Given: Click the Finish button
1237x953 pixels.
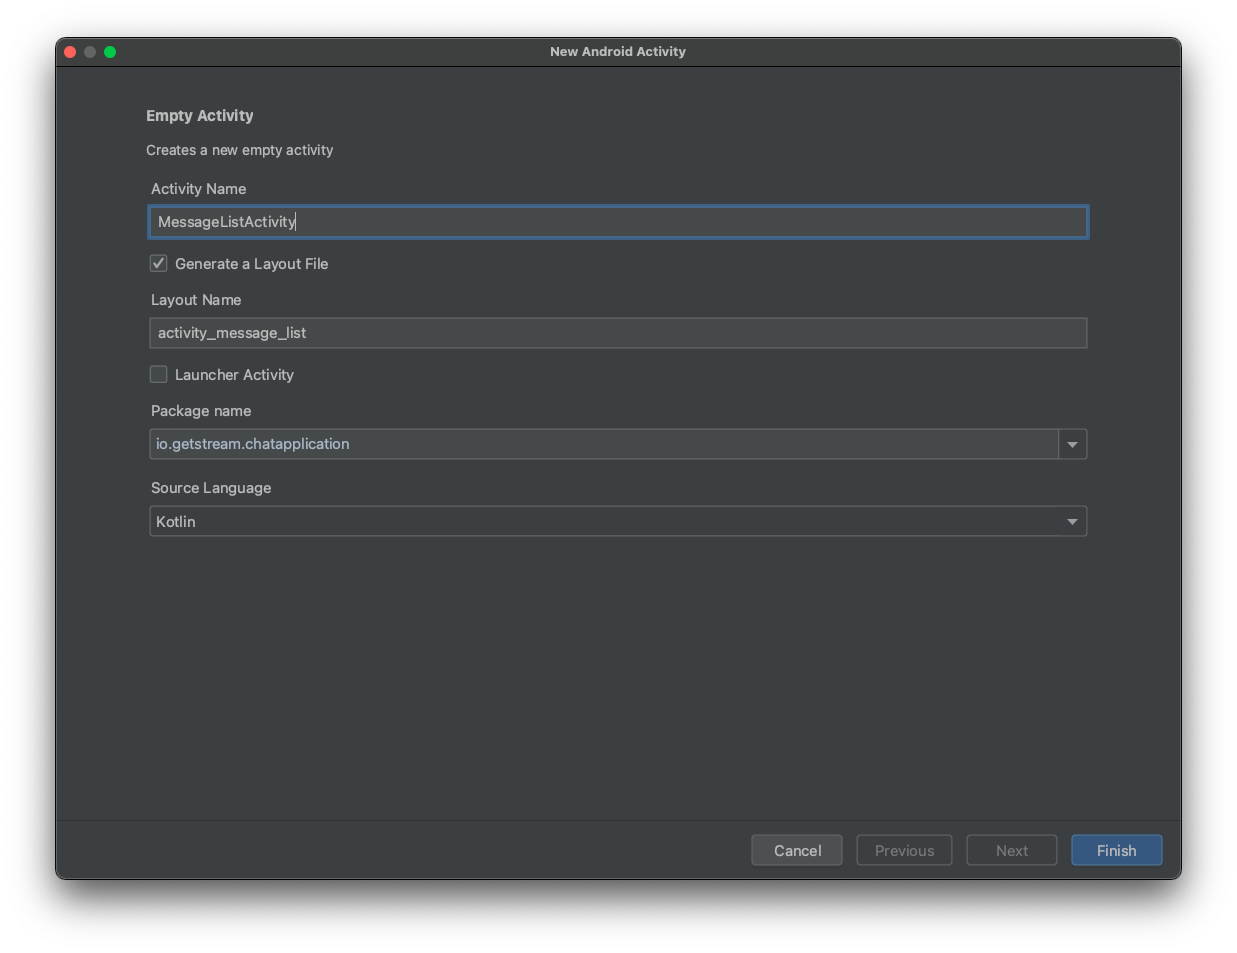Looking at the screenshot, I should point(1117,850).
